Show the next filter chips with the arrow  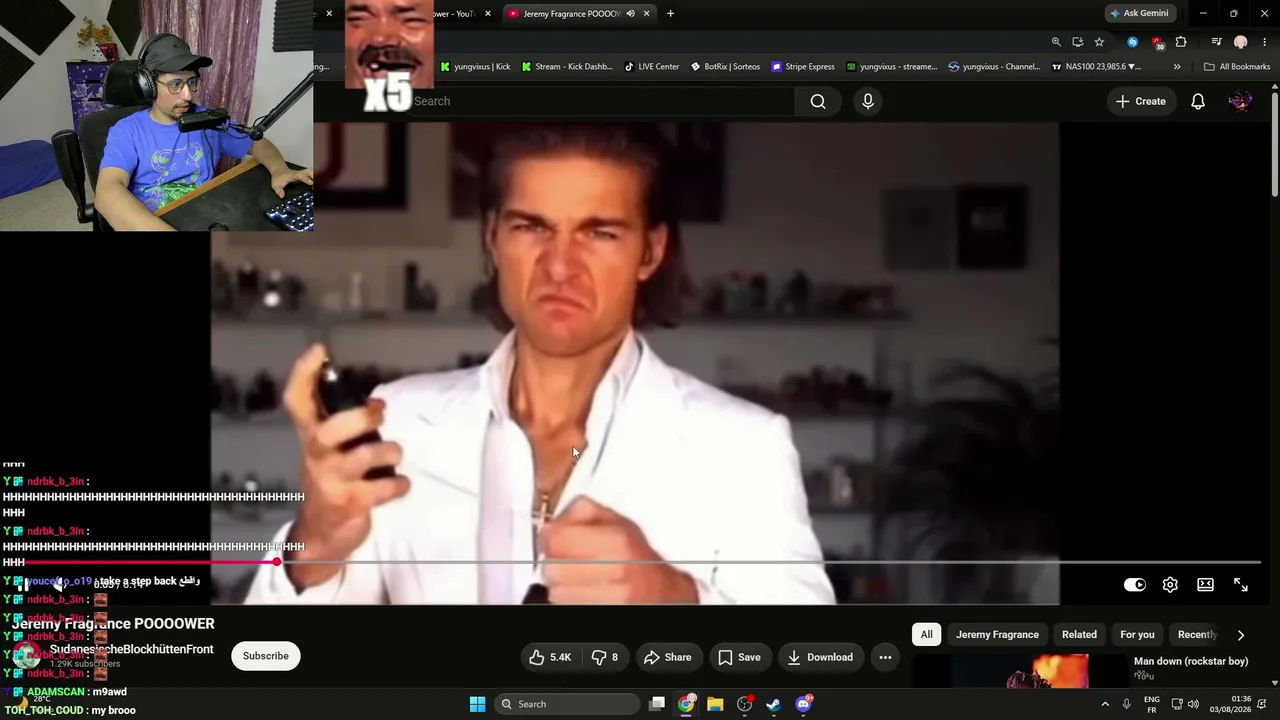(1241, 635)
